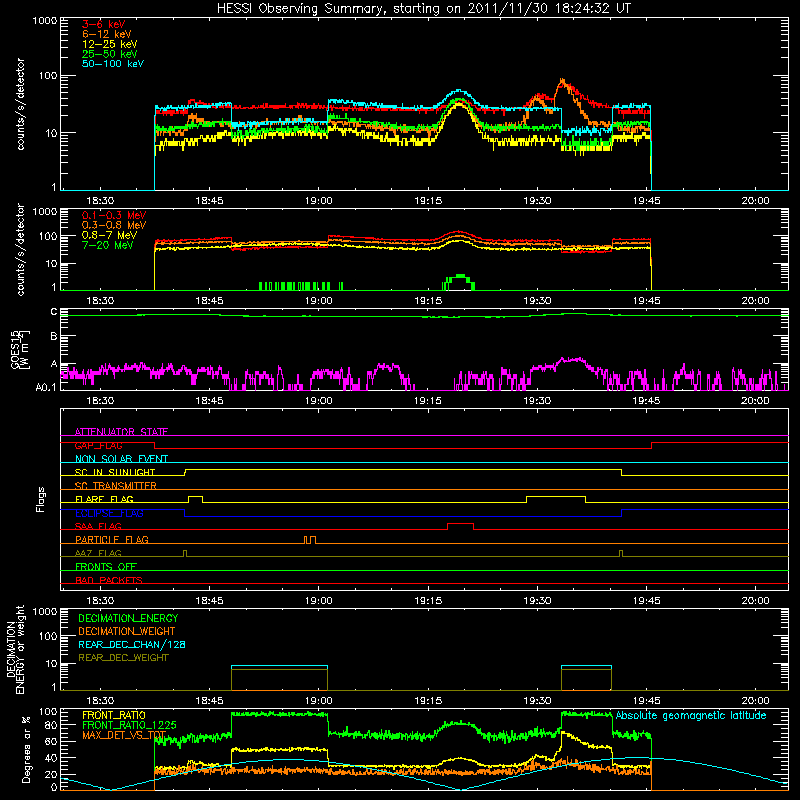The image size is (800, 800).
Task: Select the 12-25 keV legend entry
Action: (110, 44)
